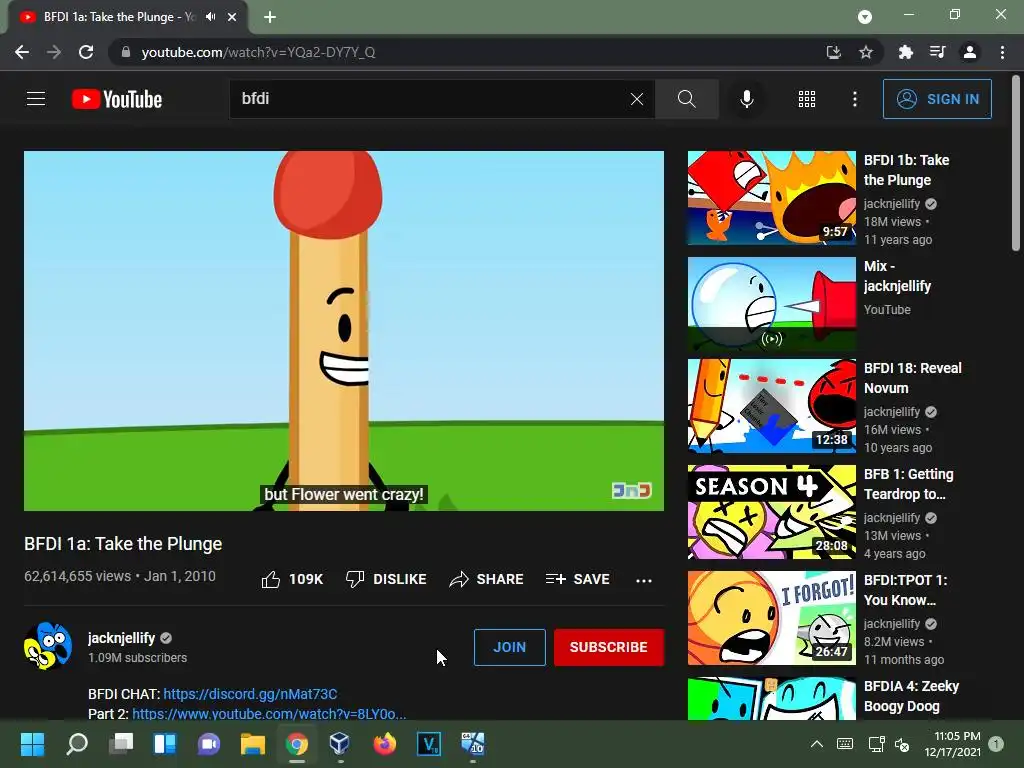
Task: Open jacknjellify channel name link
Action: point(121,638)
